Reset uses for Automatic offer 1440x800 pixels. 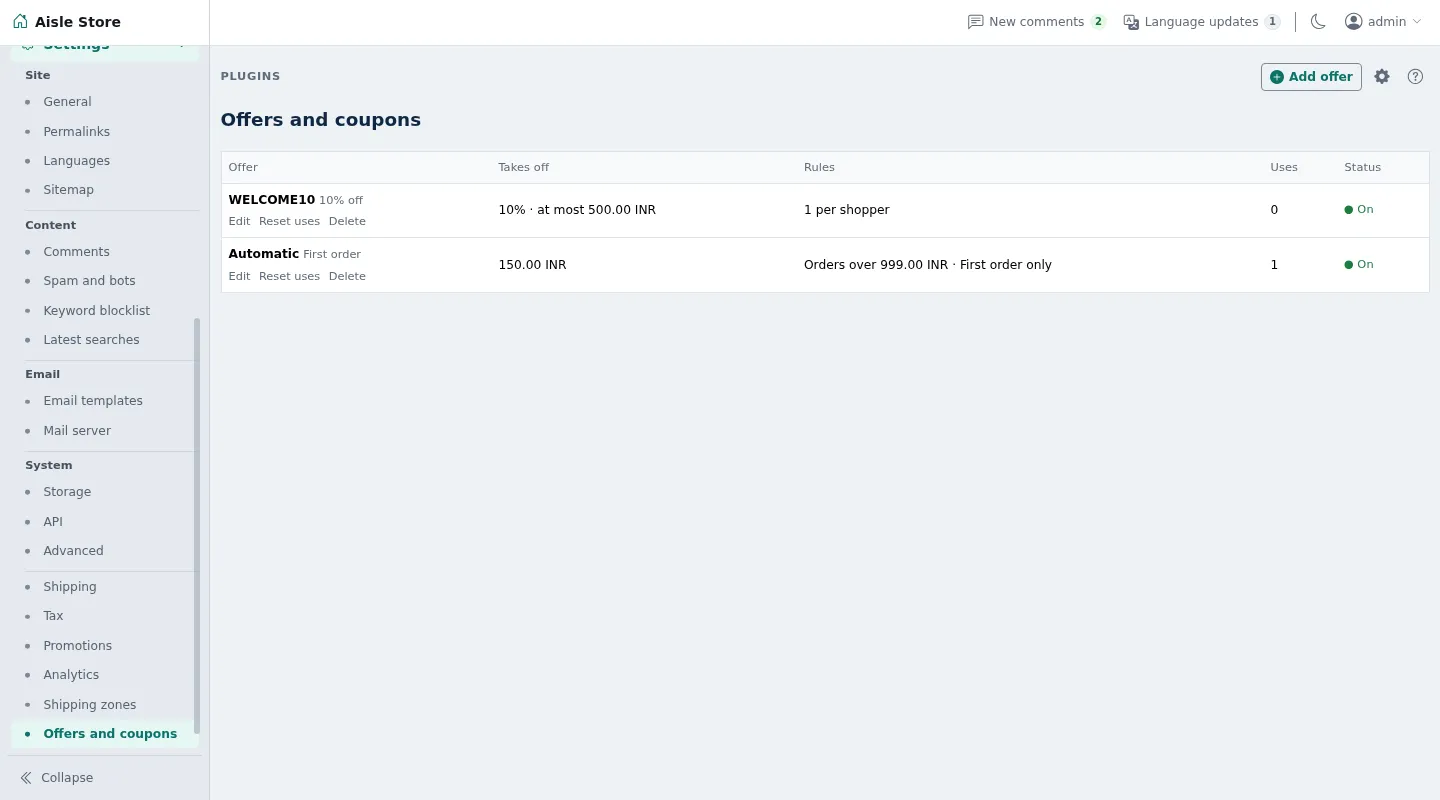click(289, 276)
